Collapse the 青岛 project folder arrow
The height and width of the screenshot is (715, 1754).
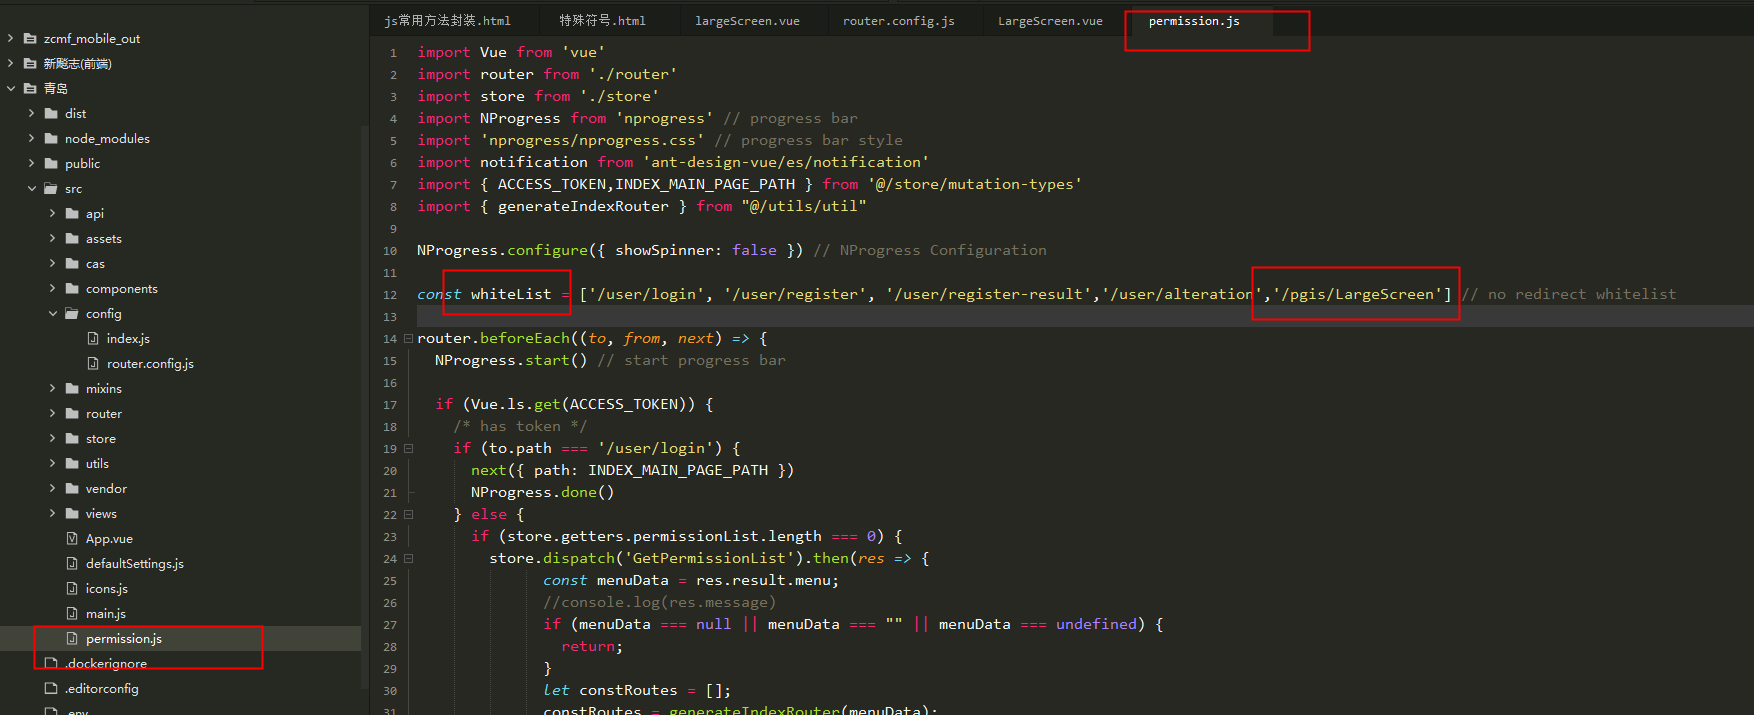coord(10,88)
